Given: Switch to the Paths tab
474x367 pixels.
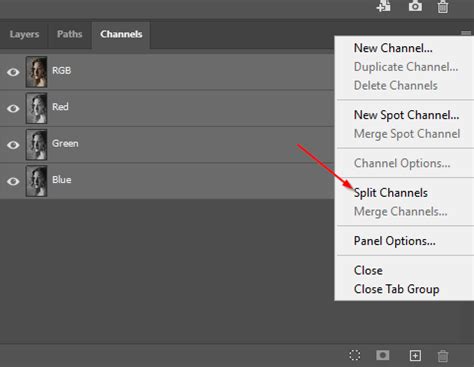Looking at the screenshot, I should tap(70, 34).
